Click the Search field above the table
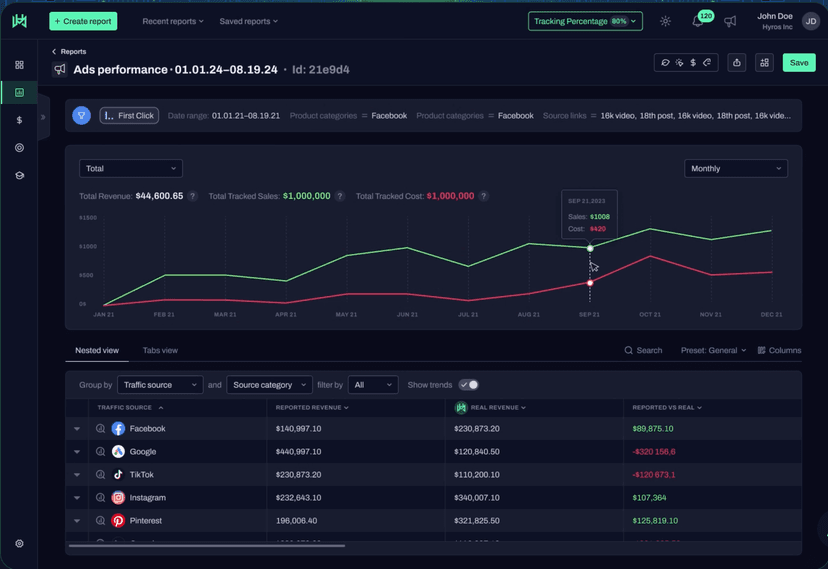The width and height of the screenshot is (828, 569). click(x=643, y=351)
